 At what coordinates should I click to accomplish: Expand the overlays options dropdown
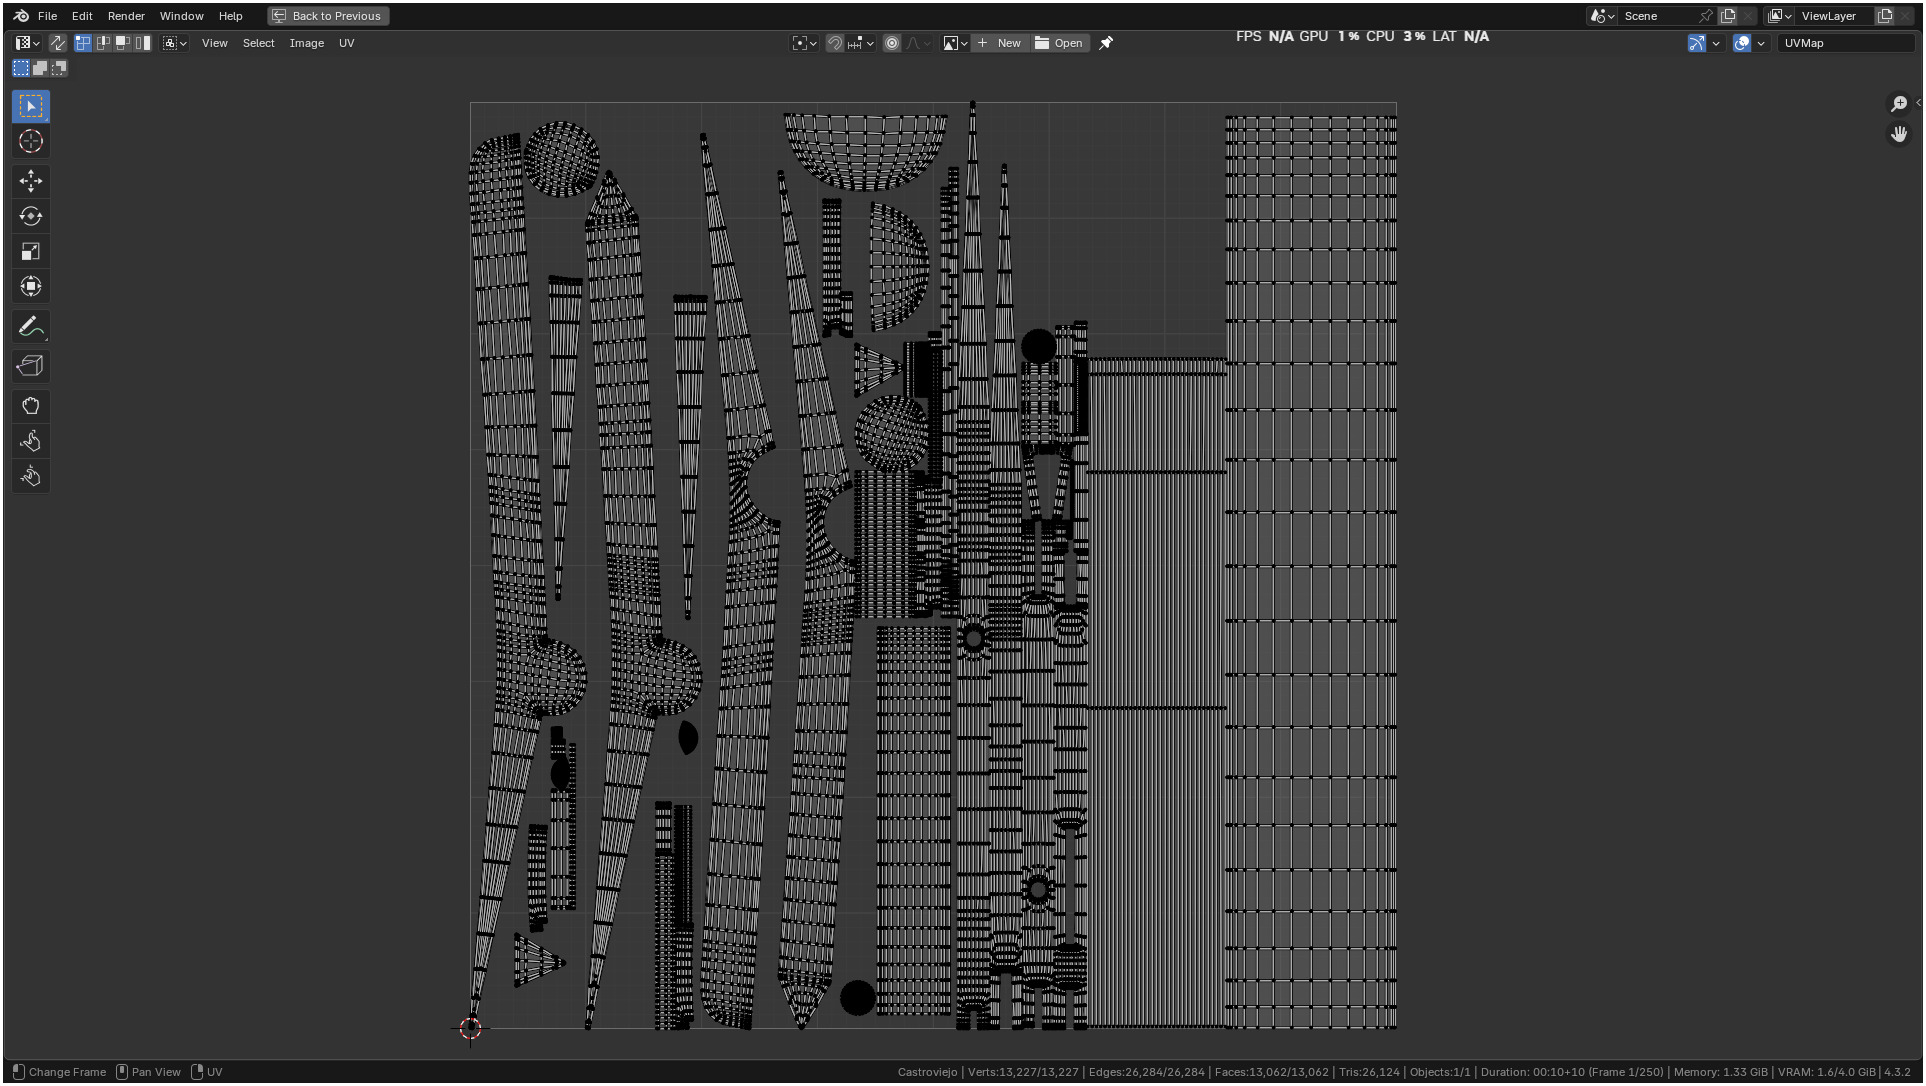click(x=1761, y=43)
